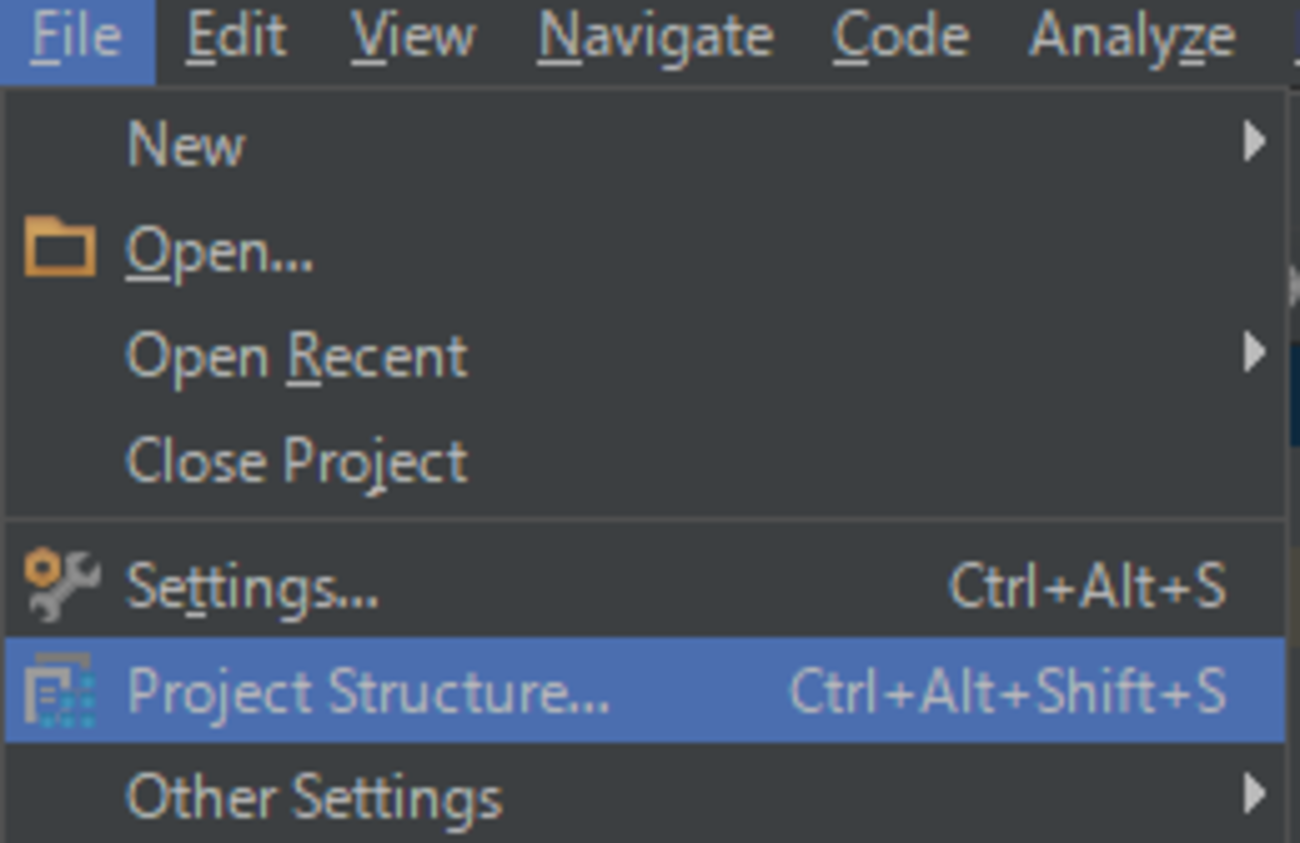Open the Navigate menu
Screen dimensions: 1300x843
(655, 37)
